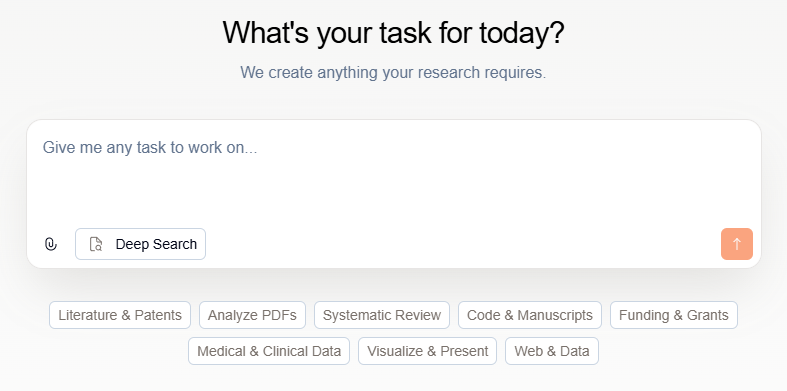Image resolution: width=787 pixels, height=391 pixels.
Task: Select the Funding & Grants option
Action: 674,315
